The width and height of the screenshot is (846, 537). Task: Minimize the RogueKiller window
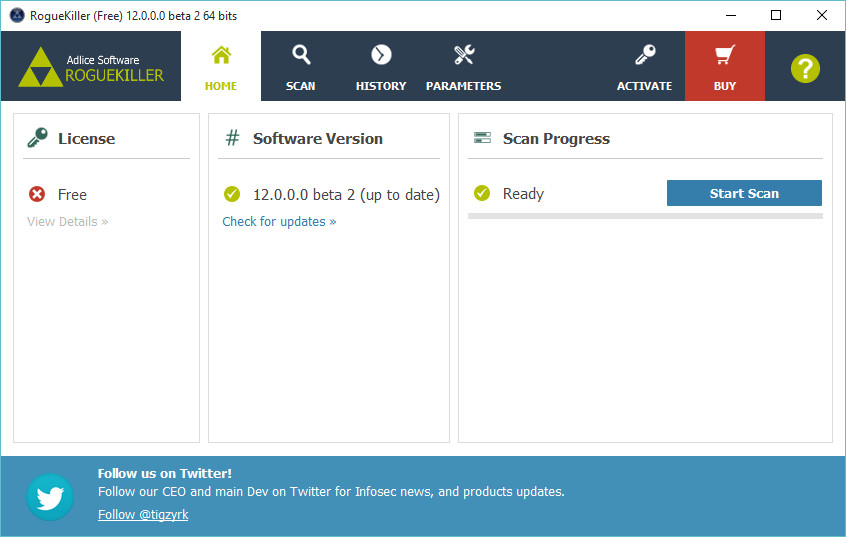(x=731, y=15)
